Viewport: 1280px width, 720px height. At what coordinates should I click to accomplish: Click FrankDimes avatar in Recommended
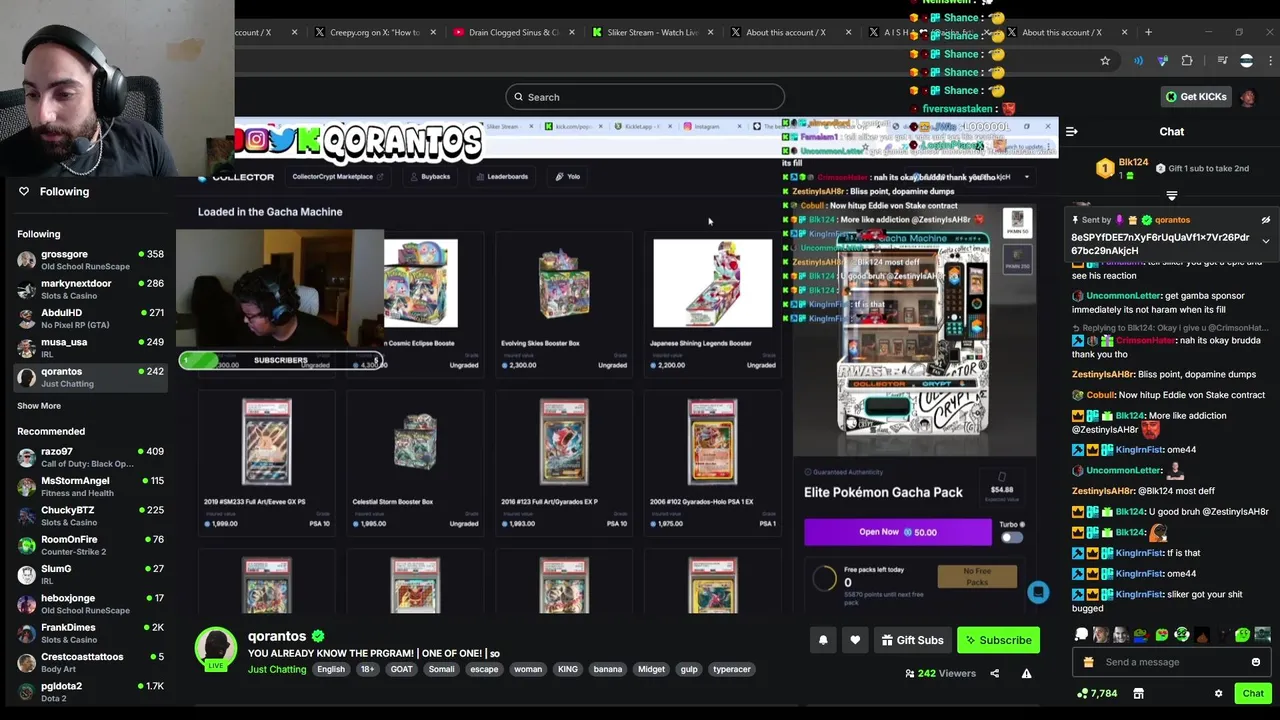pos(27,633)
